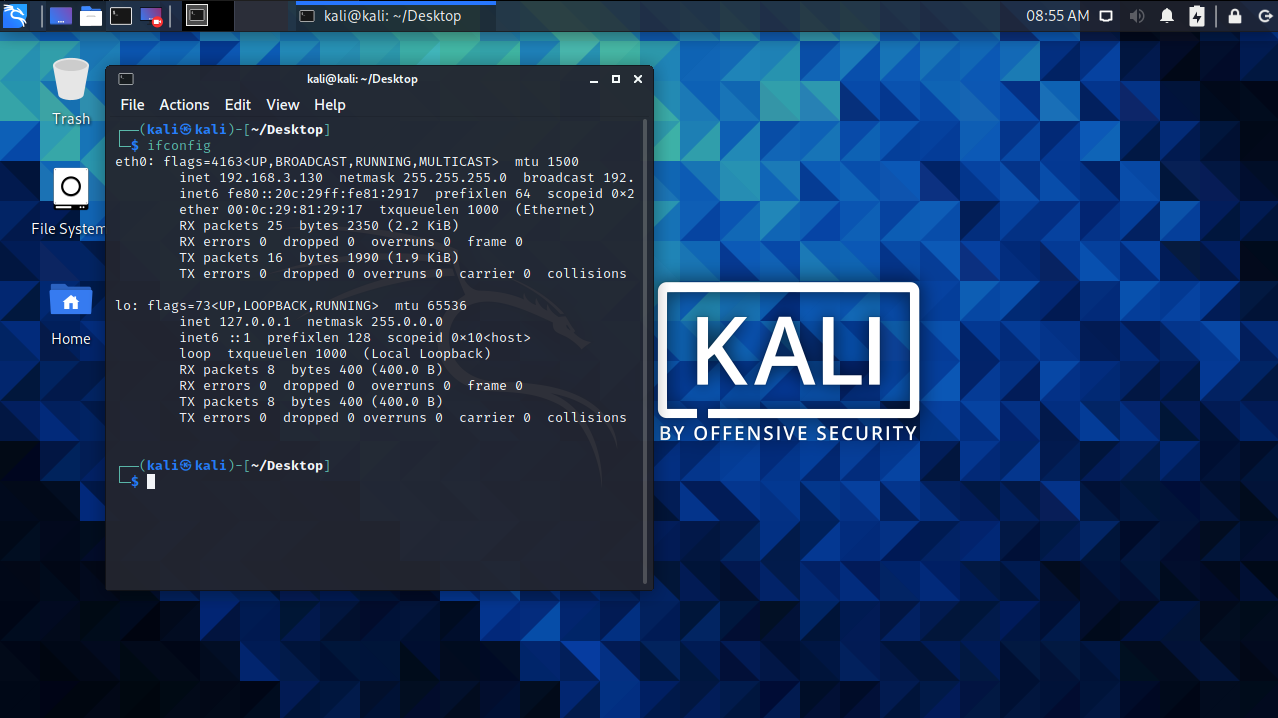The height and width of the screenshot is (718, 1278).
Task: Select the File System desktop icon
Action: pyautogui.click(x=70, y=202)
